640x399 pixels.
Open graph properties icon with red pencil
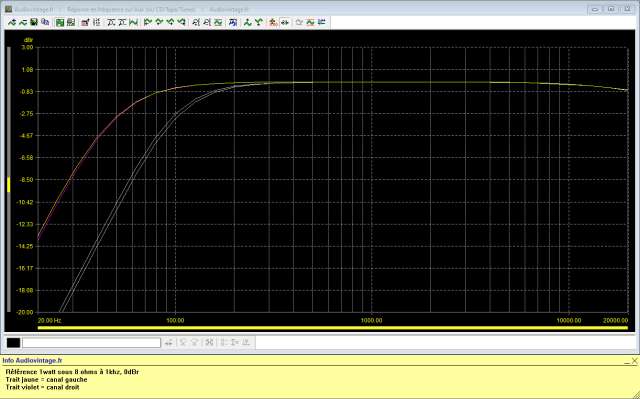(x=85, y=22)
